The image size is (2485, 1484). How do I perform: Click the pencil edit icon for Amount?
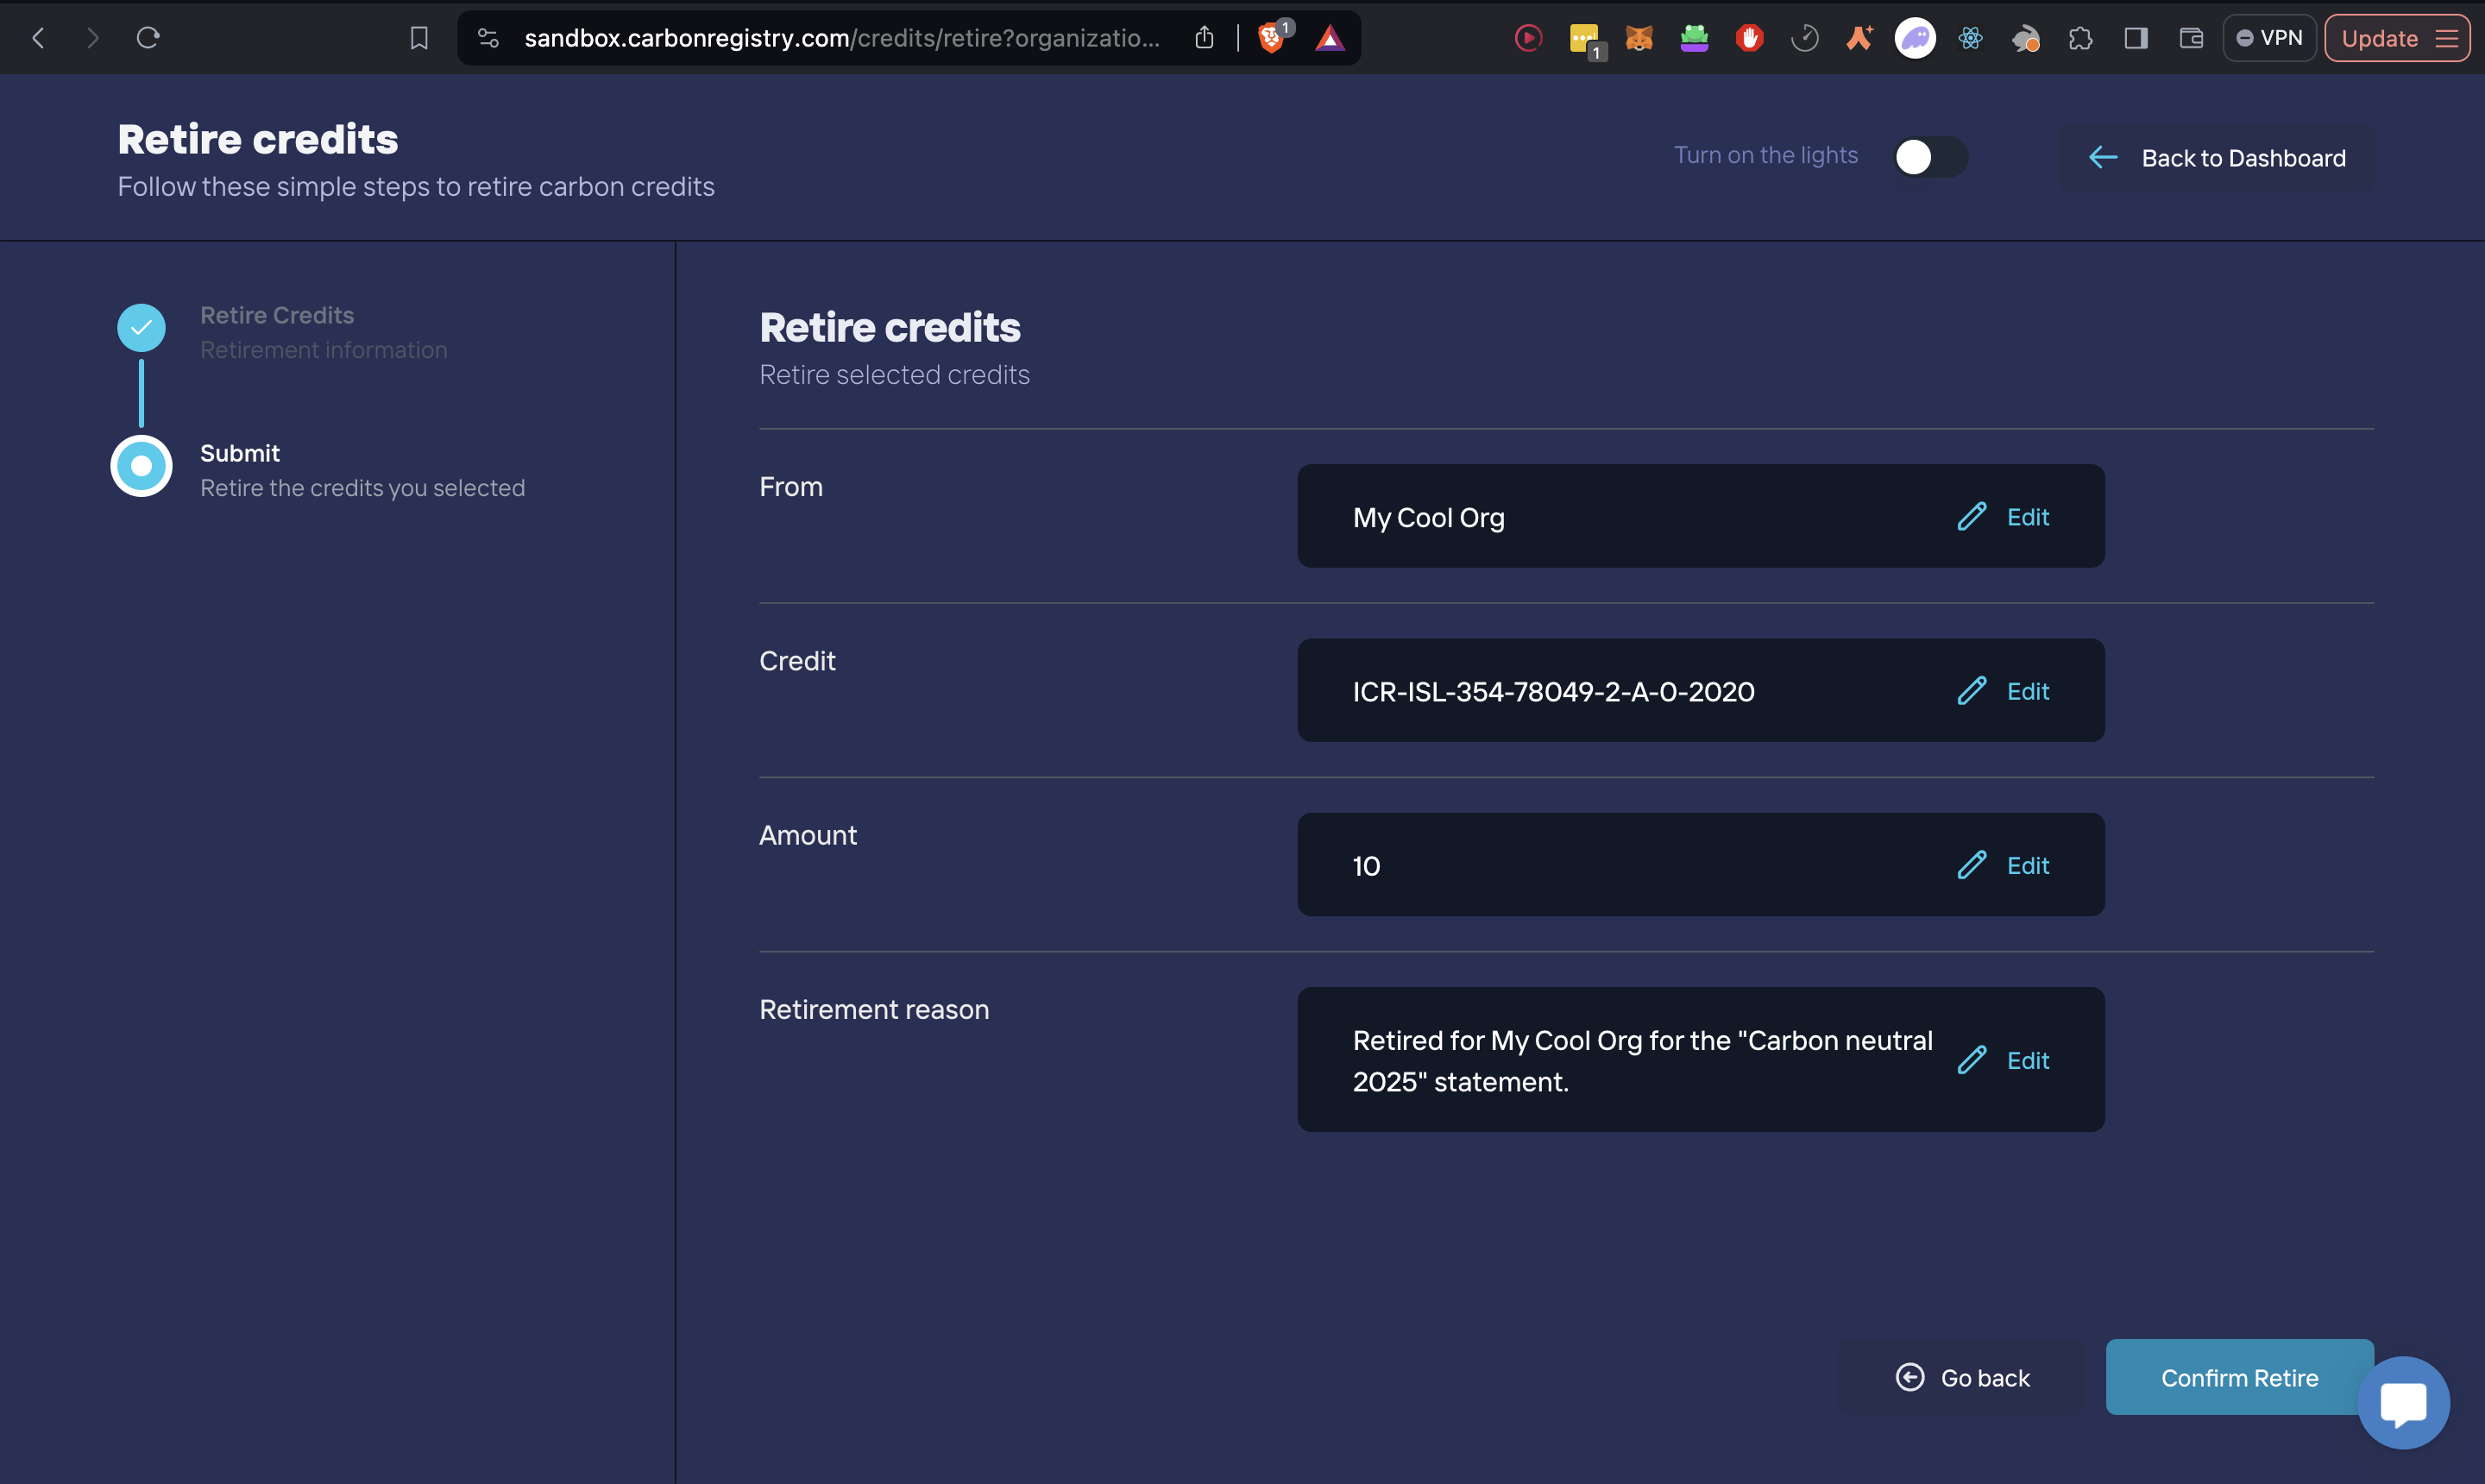tap(1971, 865)
